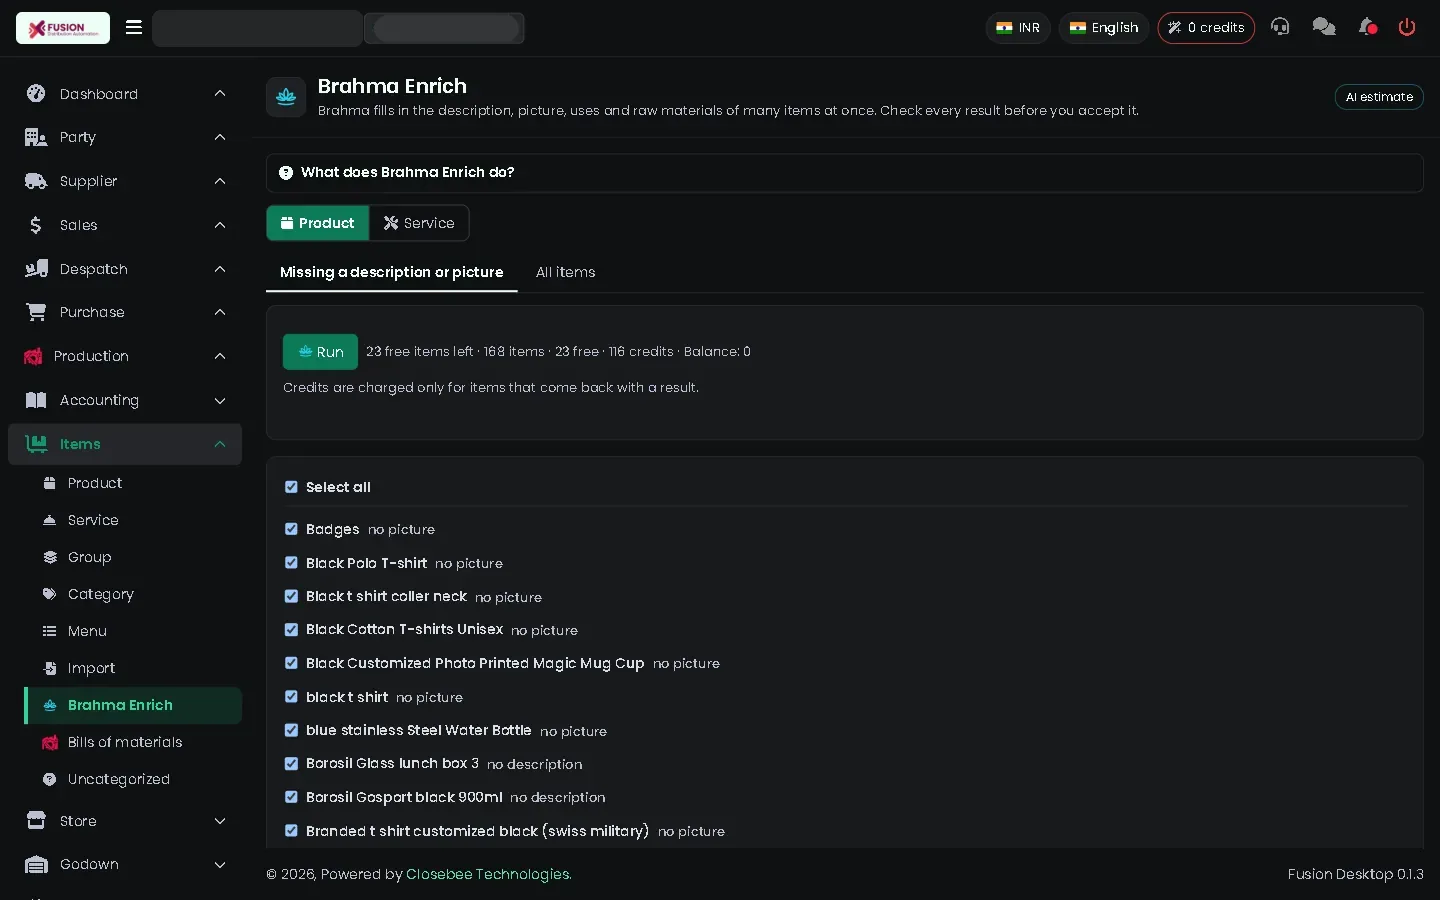Click the Purchase cart icon
The height and width of the screenshot is (900, 1440).
[36, 312]
